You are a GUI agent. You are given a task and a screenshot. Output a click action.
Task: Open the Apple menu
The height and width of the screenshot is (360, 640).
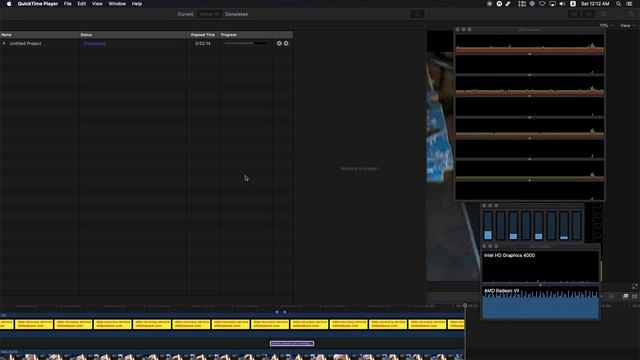[9, 4]
